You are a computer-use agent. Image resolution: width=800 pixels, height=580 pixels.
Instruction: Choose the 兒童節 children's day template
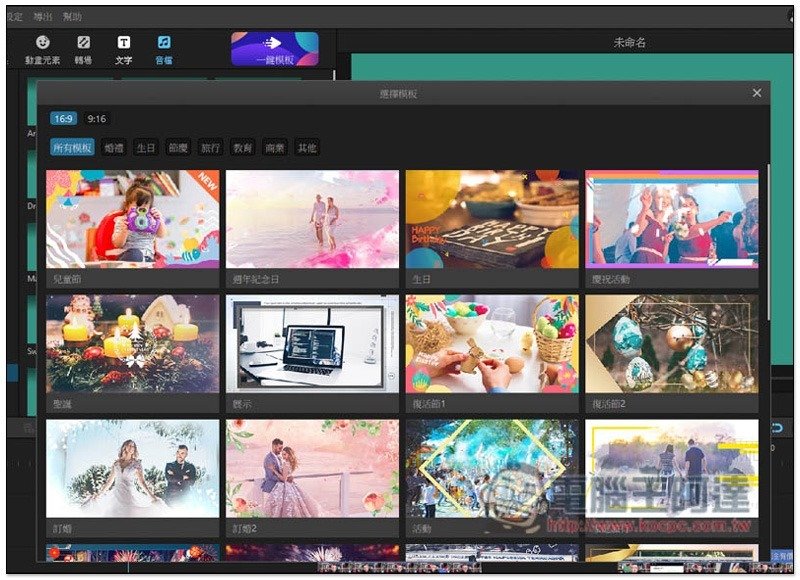pos(132,220)
